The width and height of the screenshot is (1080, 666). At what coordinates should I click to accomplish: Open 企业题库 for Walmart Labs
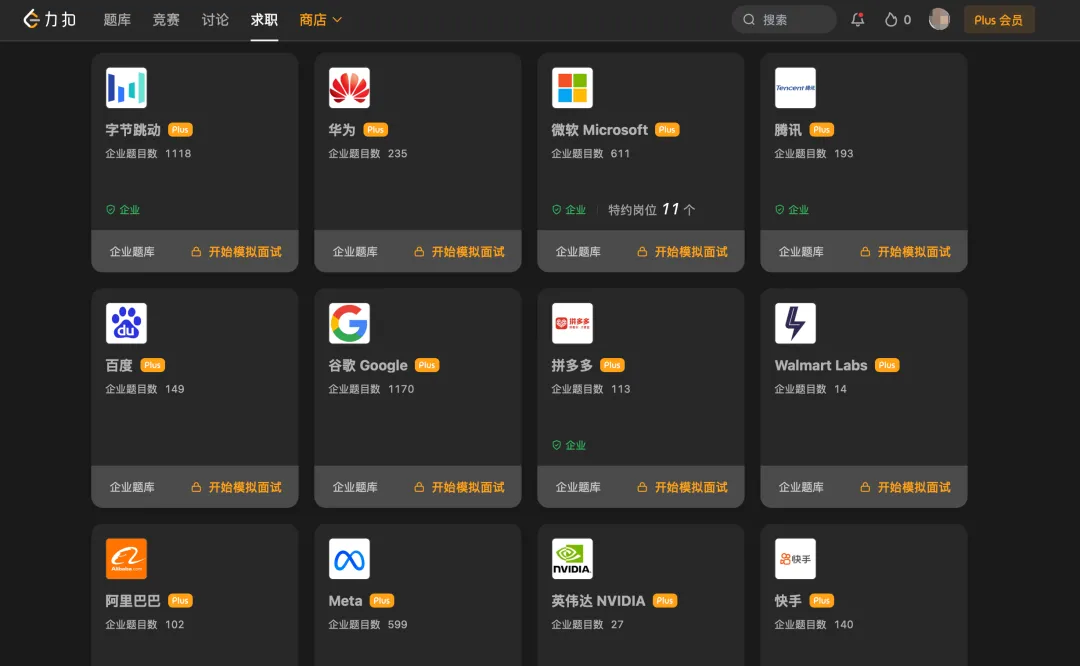click(801, 487)
